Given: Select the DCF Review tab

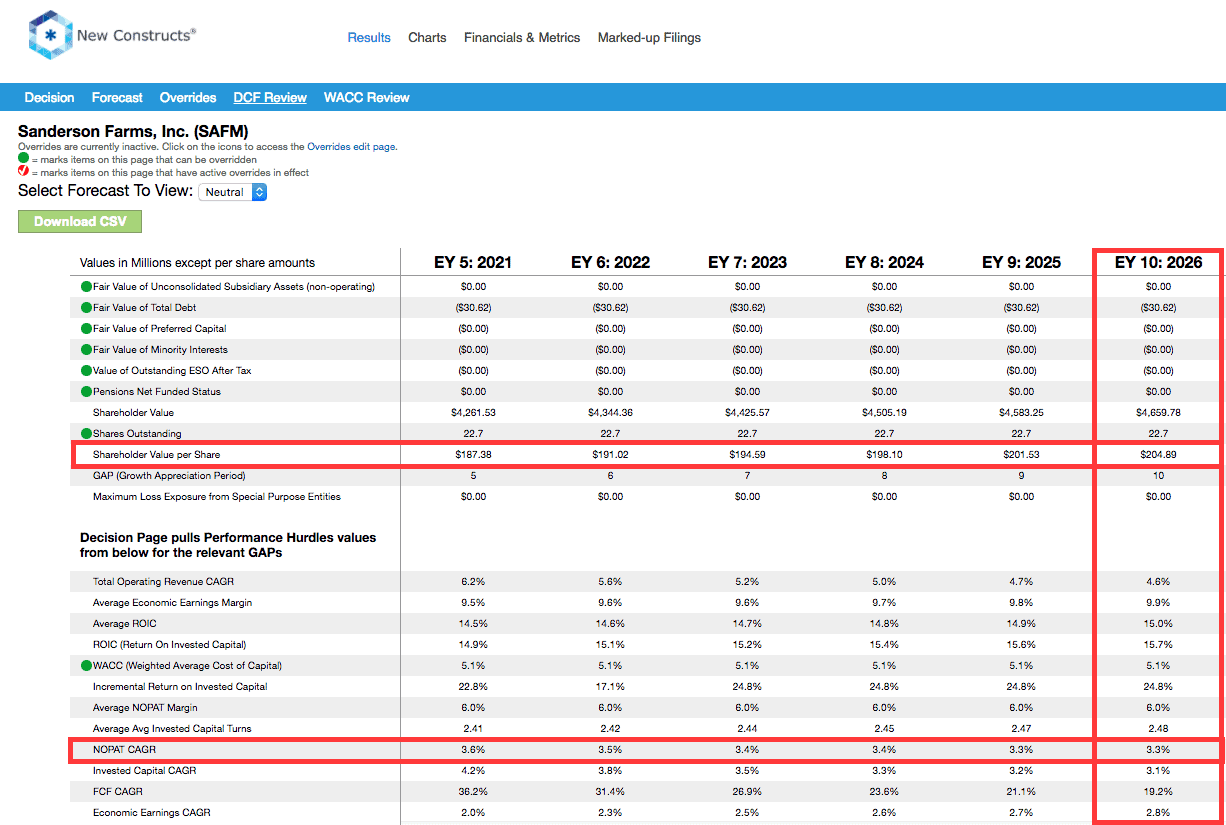Looking at the screenshot, I should [x=270, y=98].
